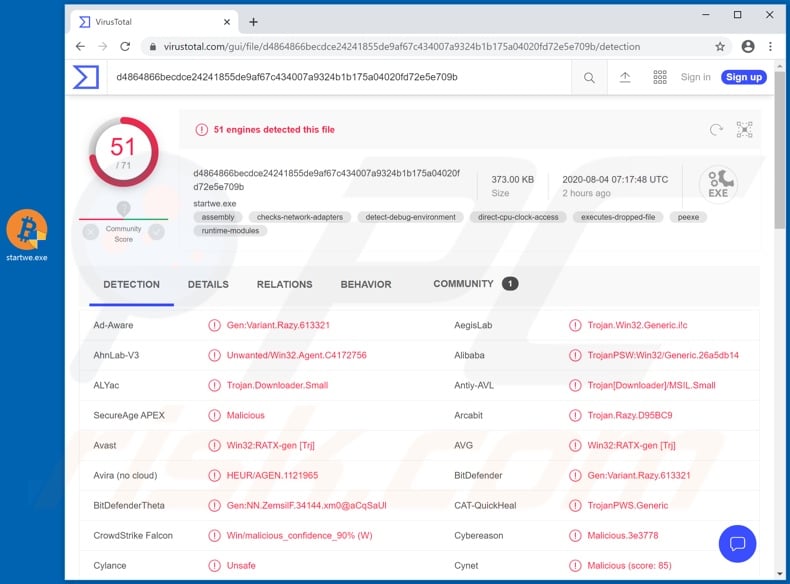The image size is (790, 584).
Task: Click Gen:NN.ZemsilF.34144.xm0@aCqSaUl detection
Action: [306, 505]
